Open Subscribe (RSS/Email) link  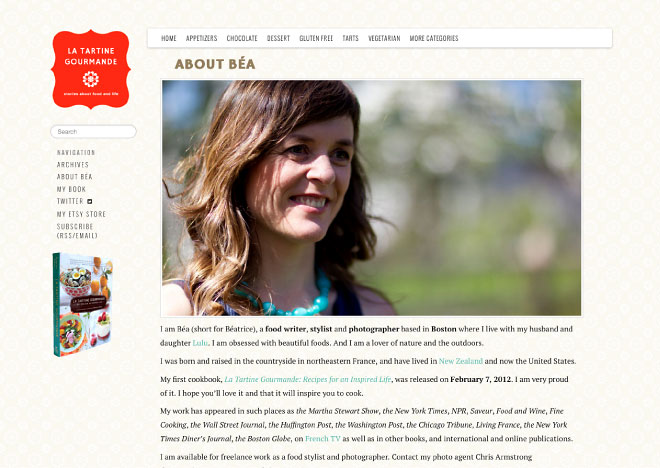coord(77,231)
